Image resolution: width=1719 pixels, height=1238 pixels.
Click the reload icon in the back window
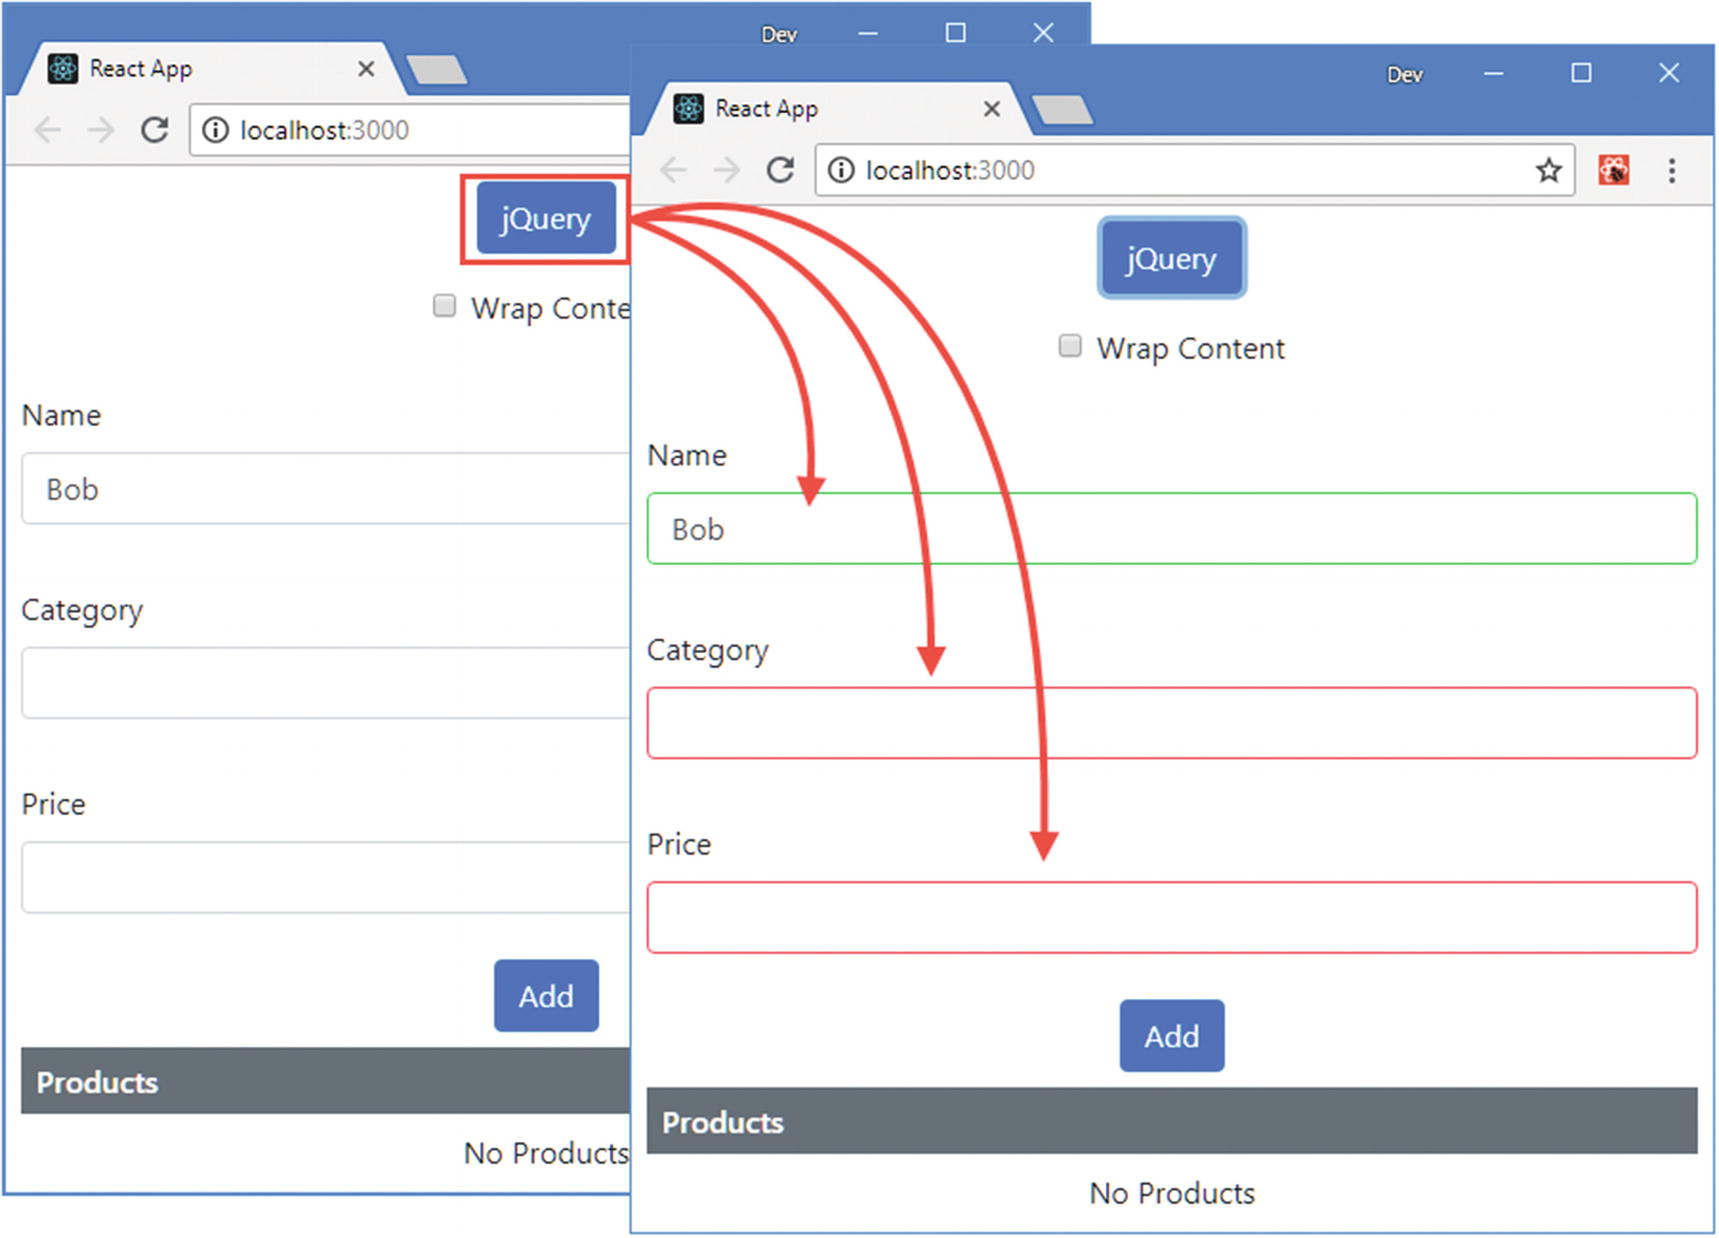point(154,130)
